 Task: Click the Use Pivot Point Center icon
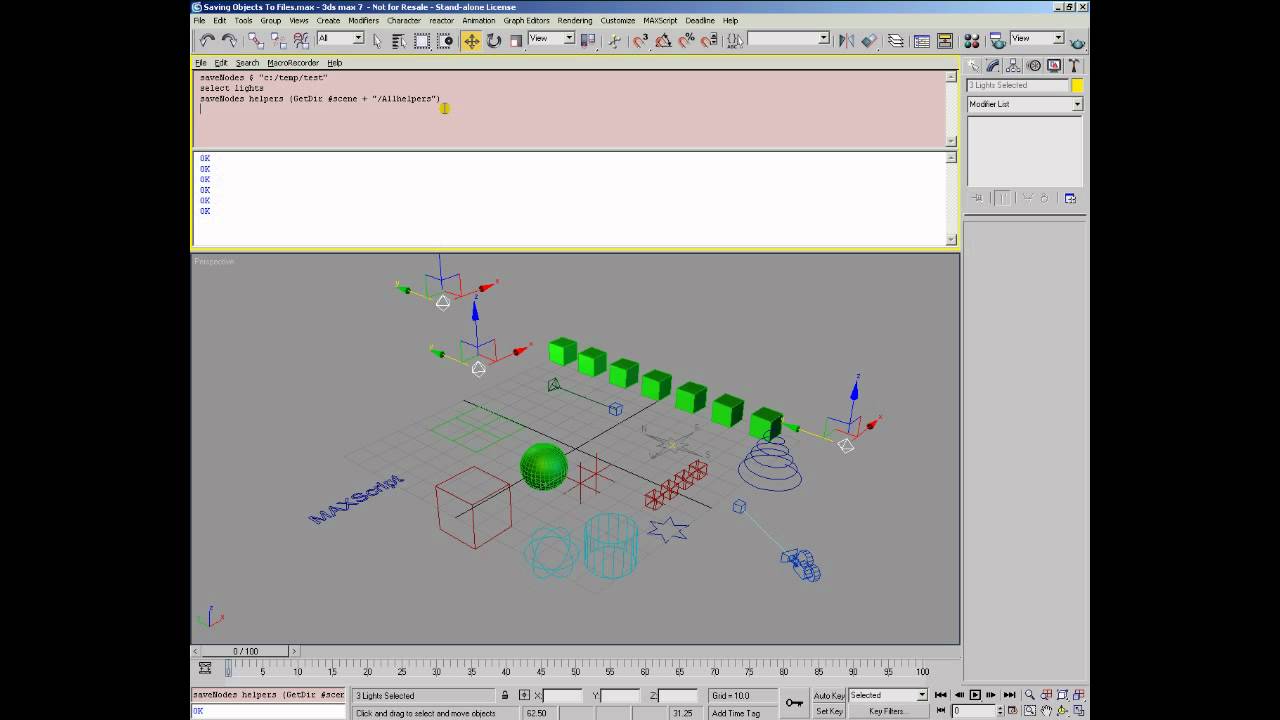(590, 40)
